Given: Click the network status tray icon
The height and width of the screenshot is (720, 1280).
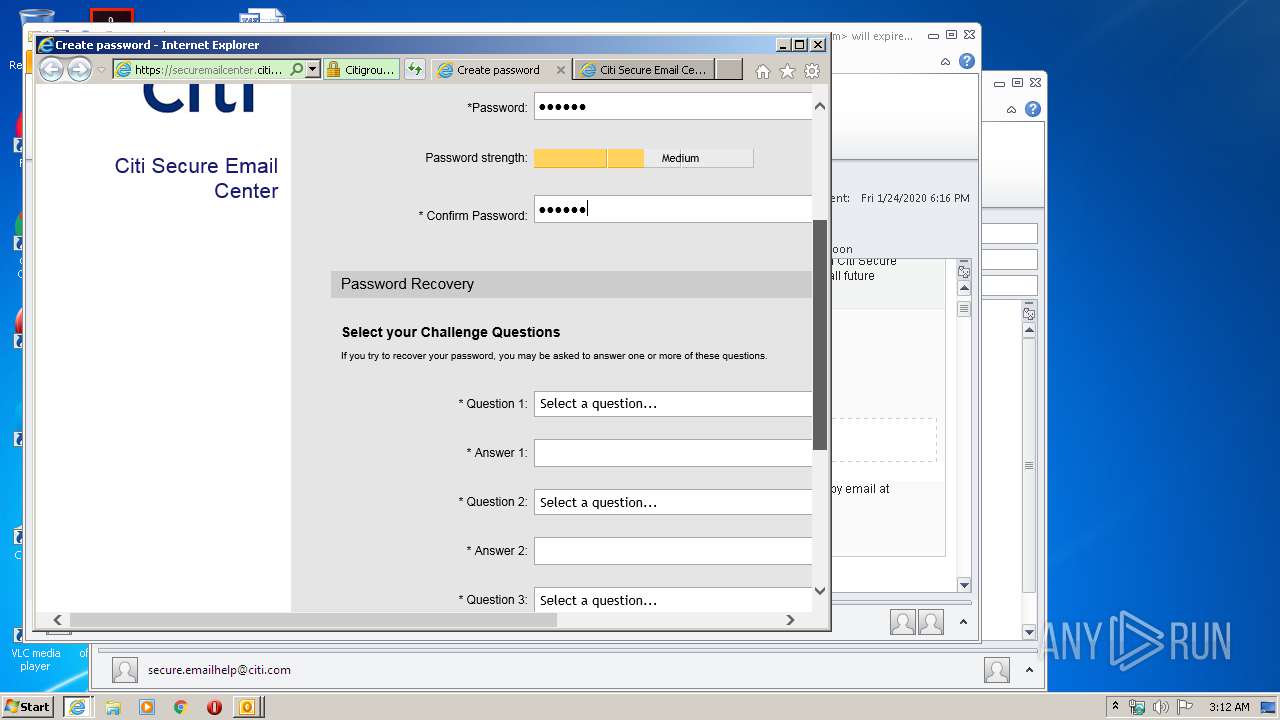Looking at the screenshot, I should tap(1137, 707).
